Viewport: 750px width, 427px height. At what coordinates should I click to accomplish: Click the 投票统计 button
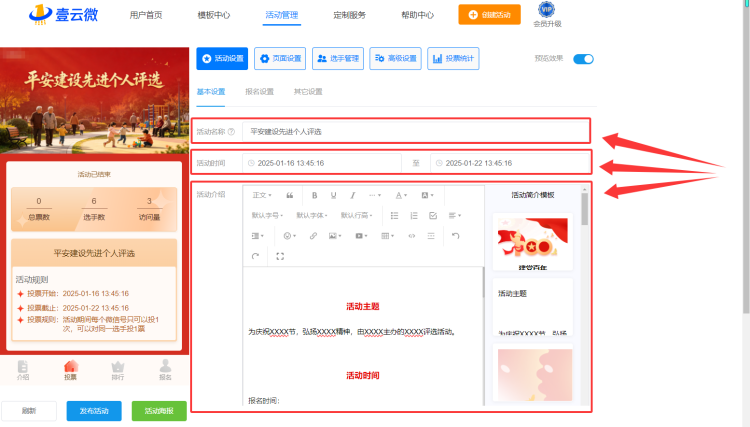[x=453, y=58]
